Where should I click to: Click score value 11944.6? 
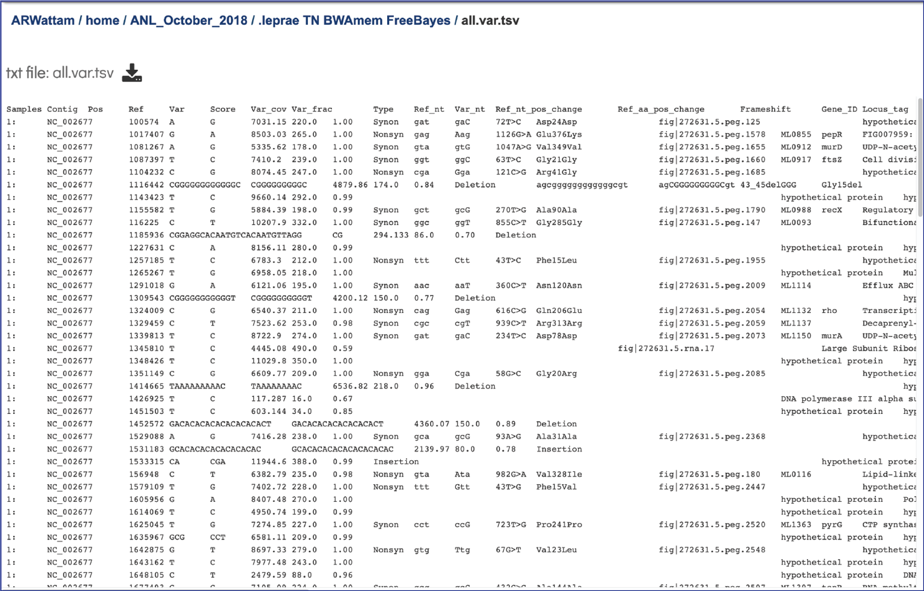268,461
